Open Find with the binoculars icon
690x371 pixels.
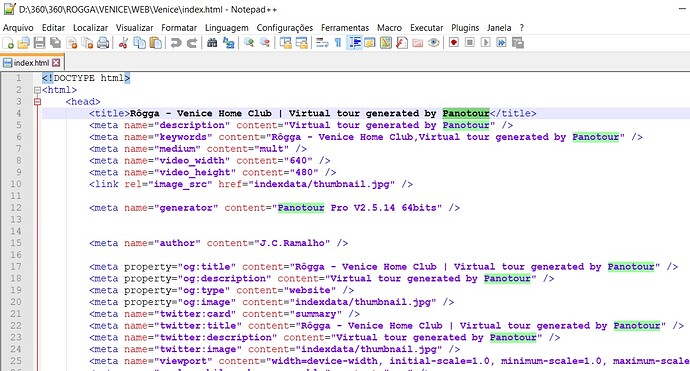tap(212, 43)
